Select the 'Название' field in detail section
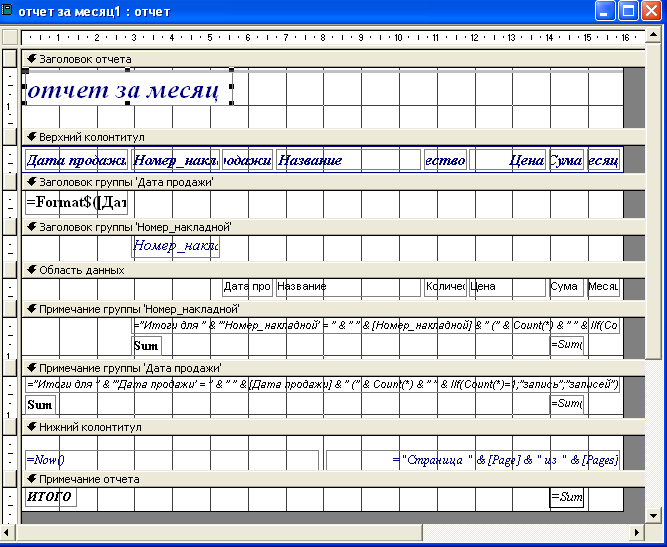The image size is (667, 547). [348, 287]
